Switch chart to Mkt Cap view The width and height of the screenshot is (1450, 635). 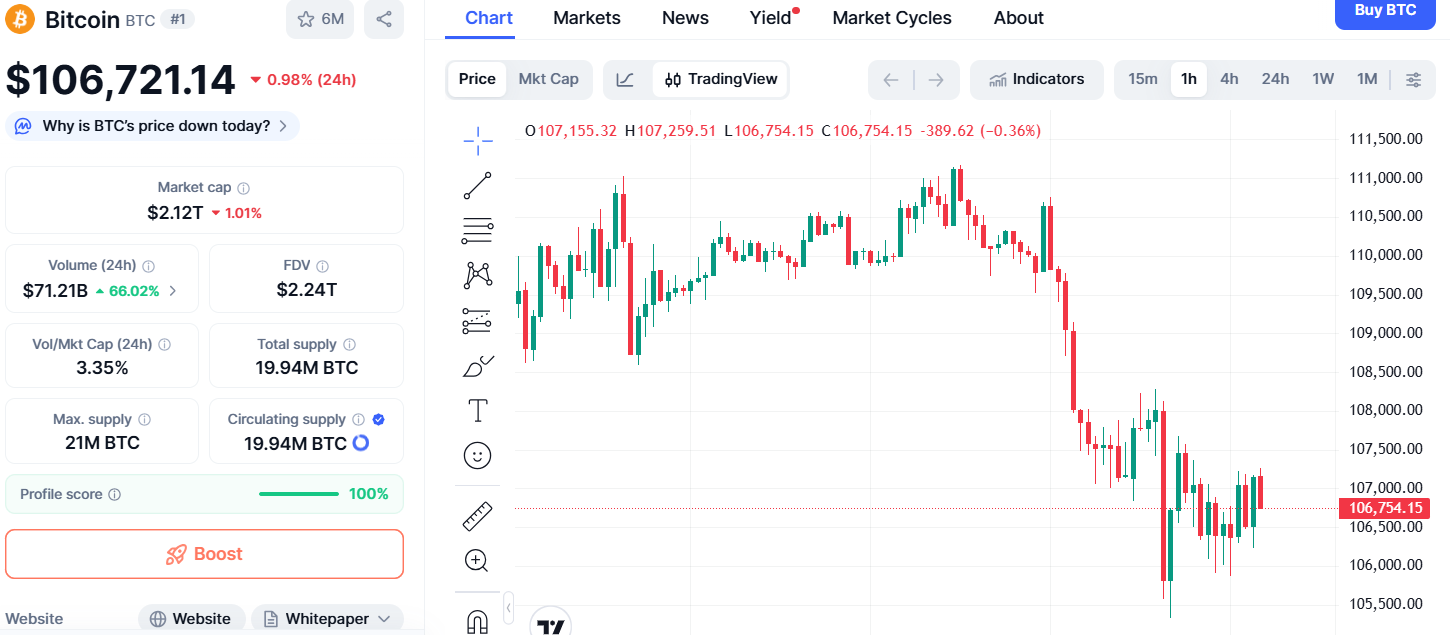[x=548, y=78]
